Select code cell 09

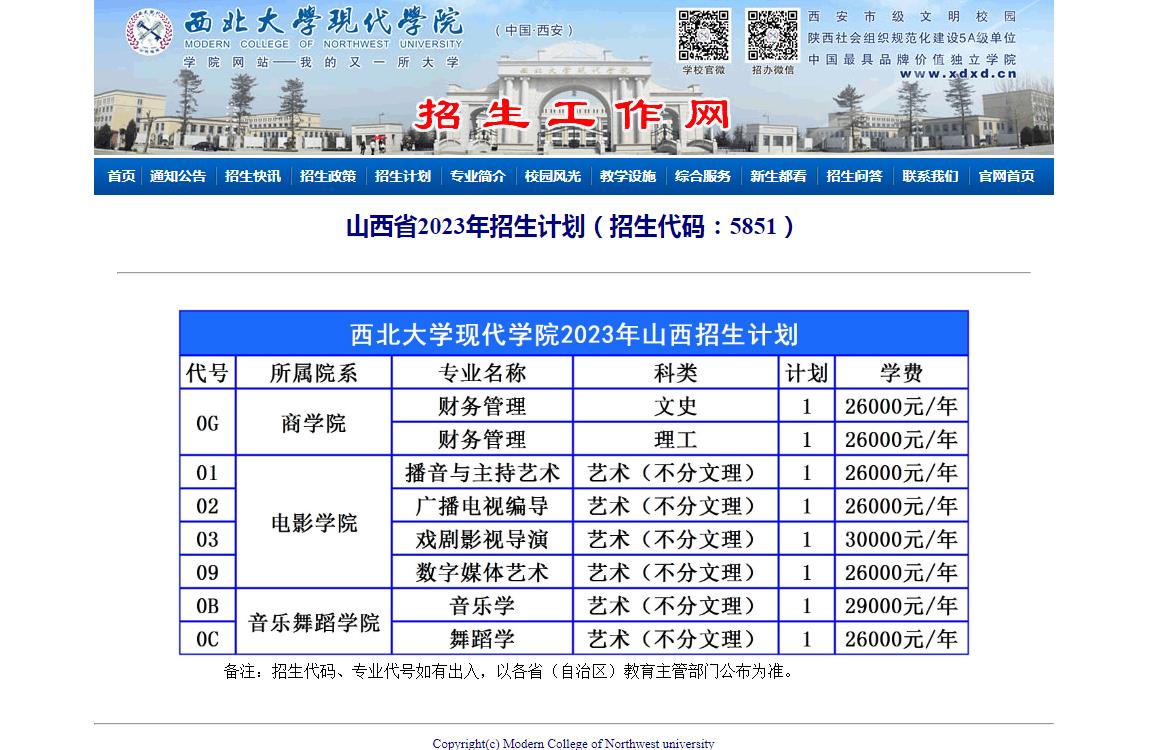(208, 573)
